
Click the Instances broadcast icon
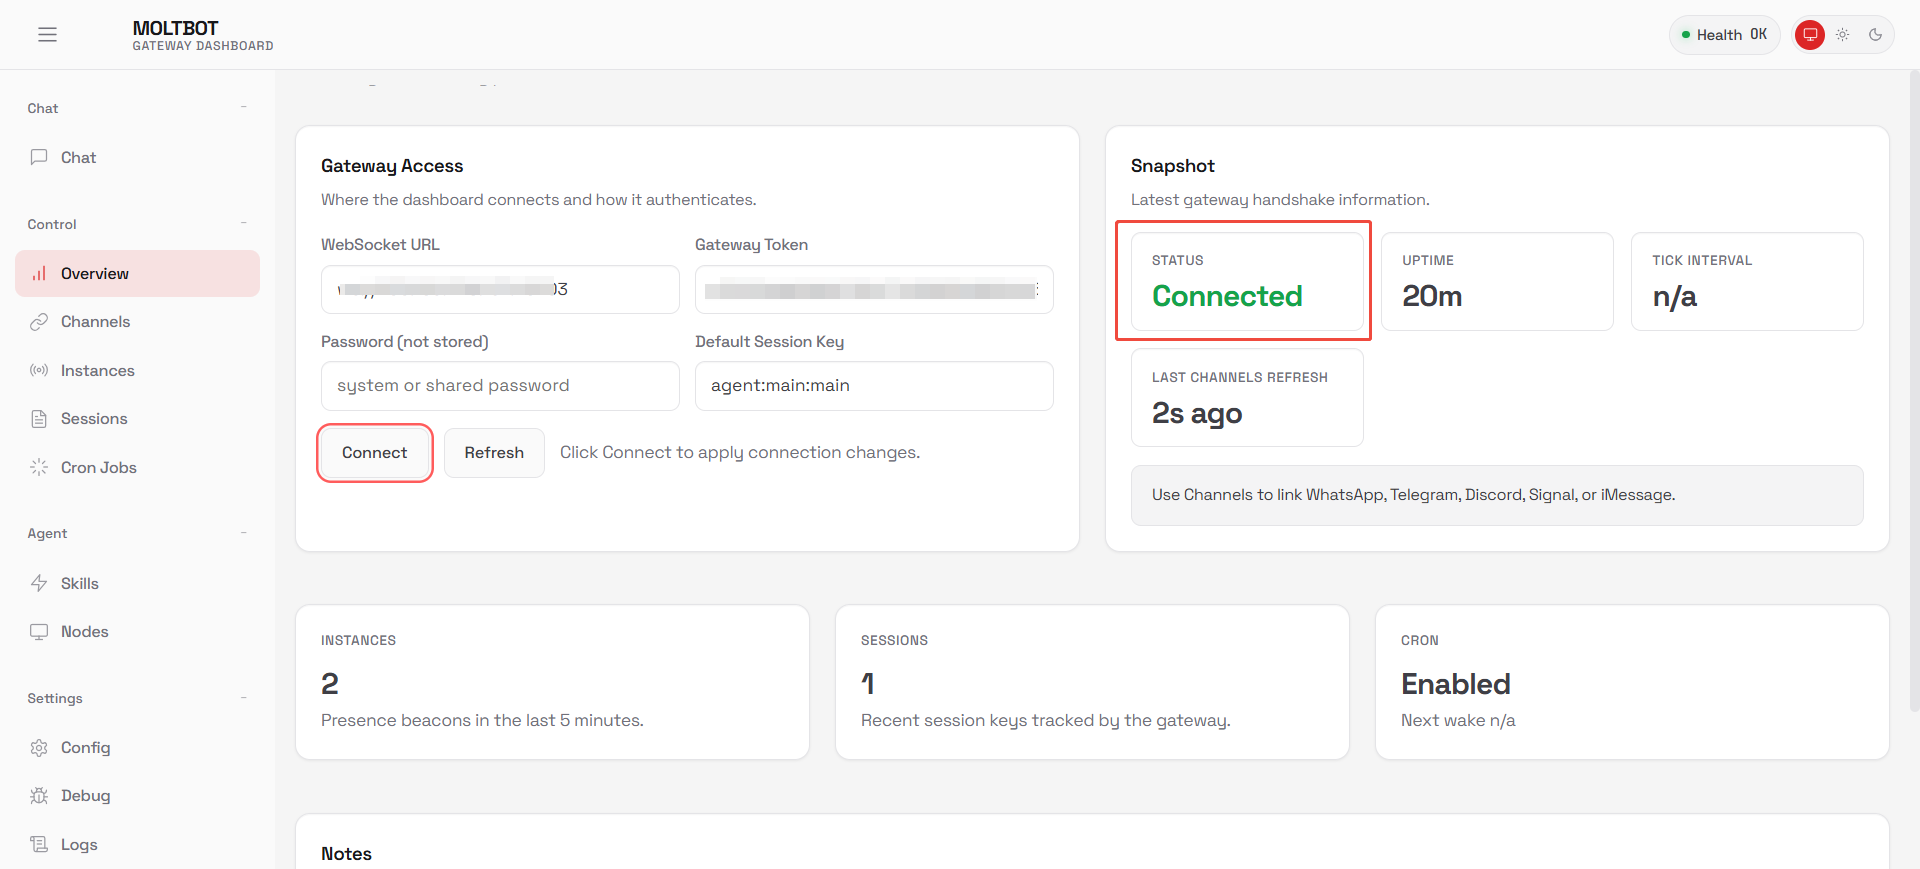[39, 371]
